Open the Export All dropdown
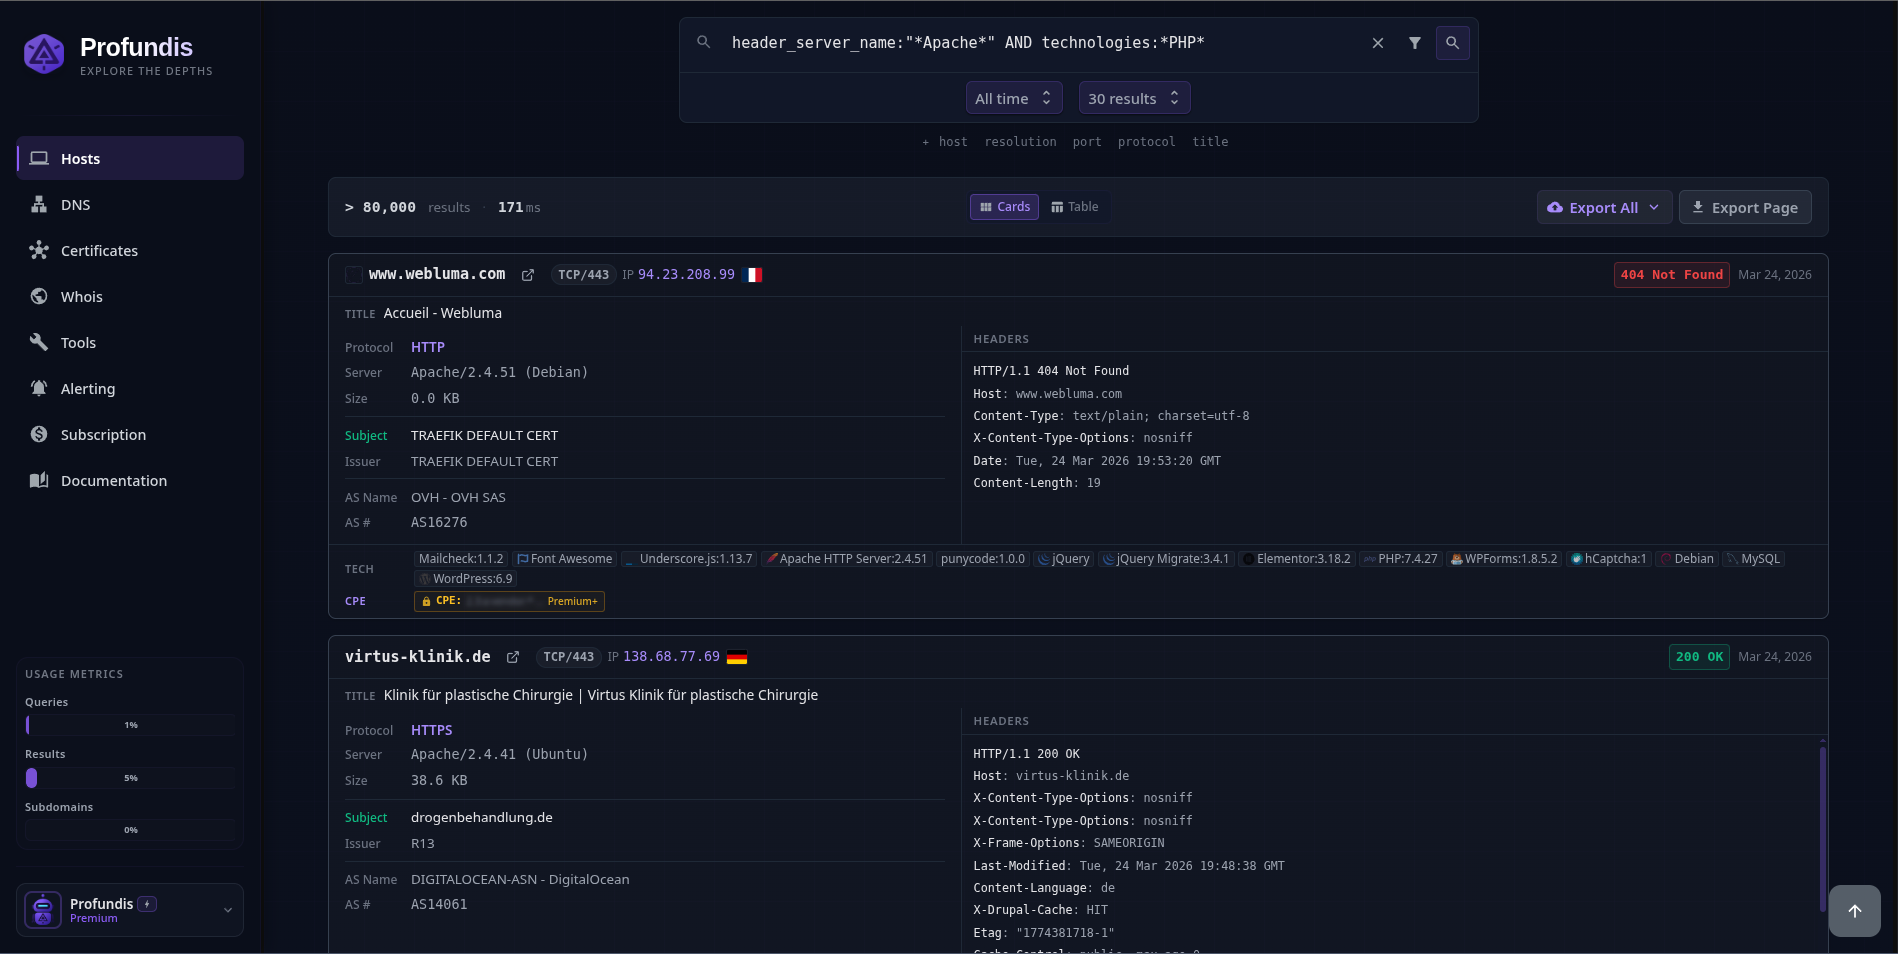The height and width of the screenshot is (954, 1898). pos(1604,207)
